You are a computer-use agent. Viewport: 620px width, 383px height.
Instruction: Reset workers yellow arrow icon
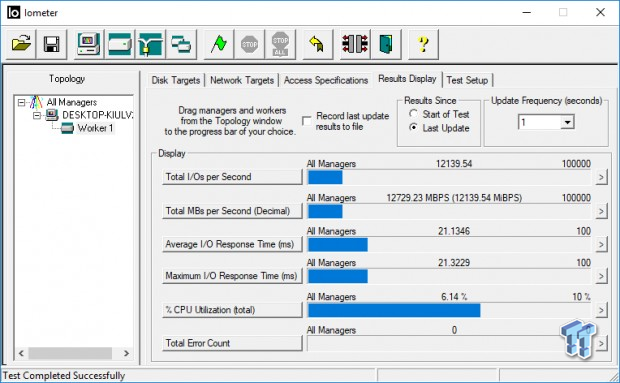pyautogui.click(x=318, y=44)
